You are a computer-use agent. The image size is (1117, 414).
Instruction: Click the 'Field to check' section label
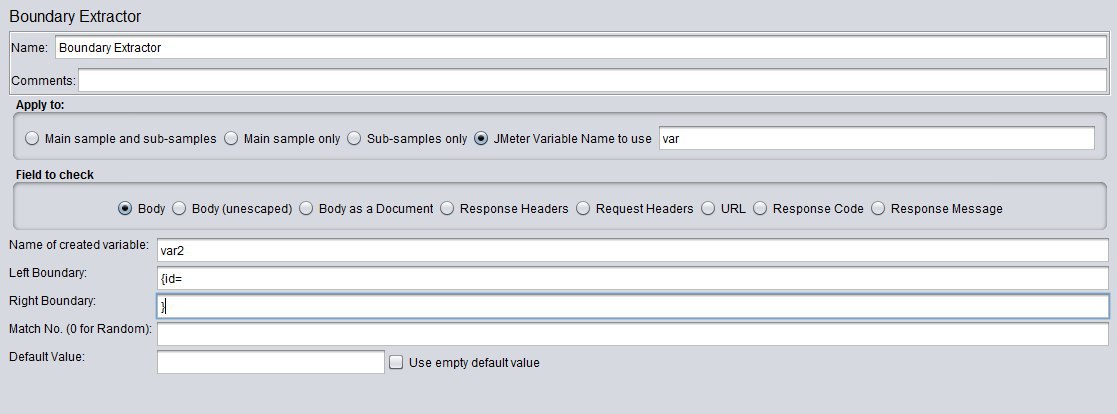pyautogui.click(x=55, y=175)
